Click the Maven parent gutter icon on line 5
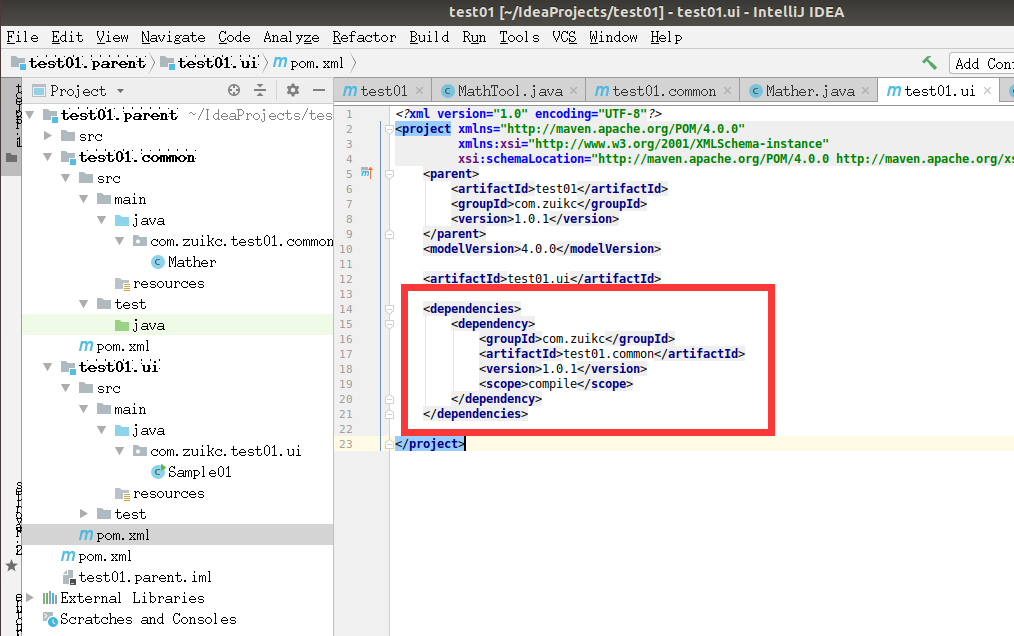Viewport: 1014px width, 636px height. pyautogui.click(x=367, y=173)
